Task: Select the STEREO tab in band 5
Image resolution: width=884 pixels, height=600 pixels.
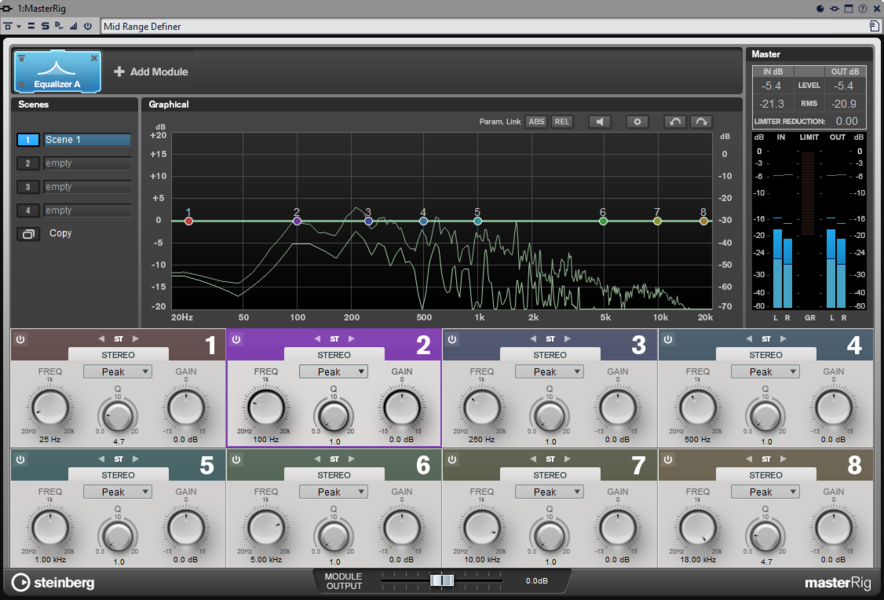Action: [x=118, y=475]
